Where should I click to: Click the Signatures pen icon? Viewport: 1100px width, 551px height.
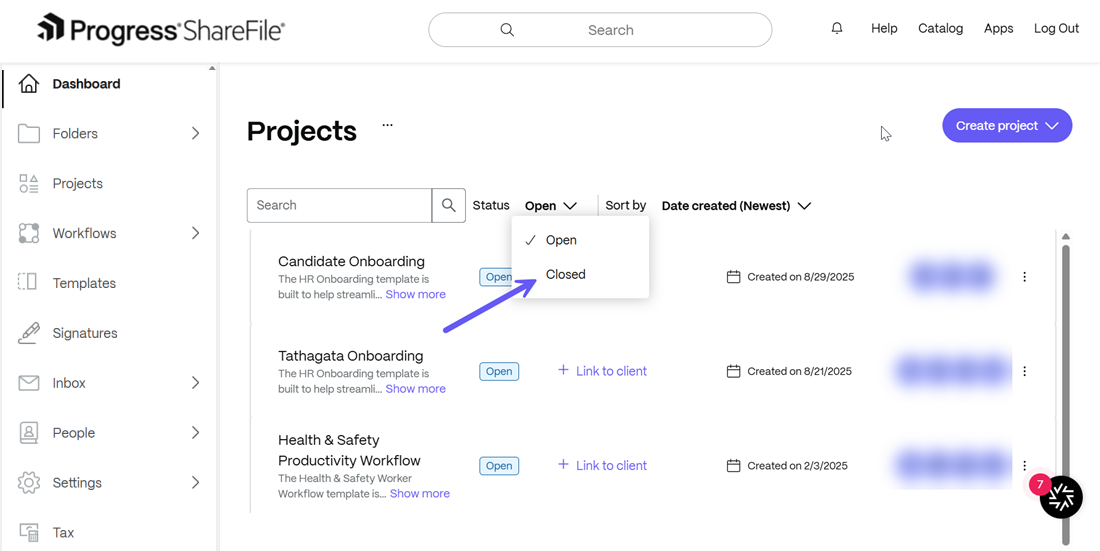click(x=29, y=333)
